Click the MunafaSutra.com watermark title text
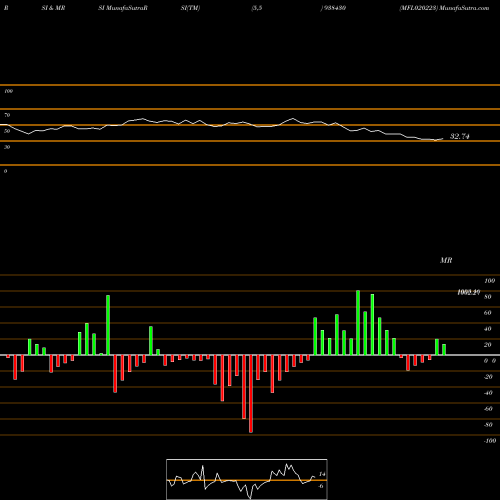The image size is (500, 500). 464,8
